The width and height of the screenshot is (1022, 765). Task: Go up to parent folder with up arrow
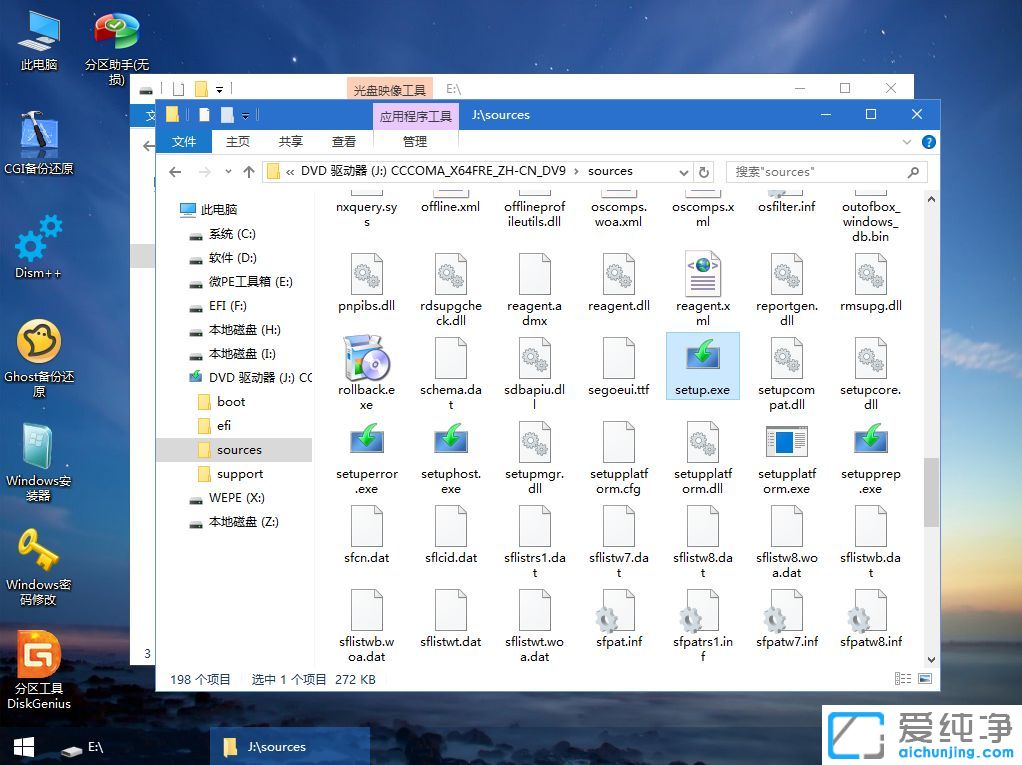pos(249,171)
